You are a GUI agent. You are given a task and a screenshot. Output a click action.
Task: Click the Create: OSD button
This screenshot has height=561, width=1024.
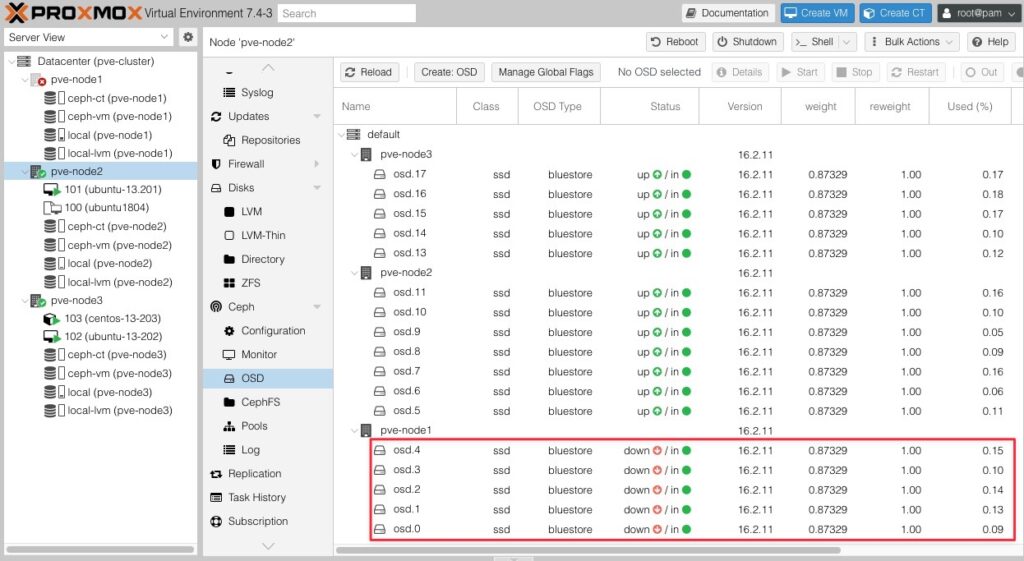coord(449,72)
